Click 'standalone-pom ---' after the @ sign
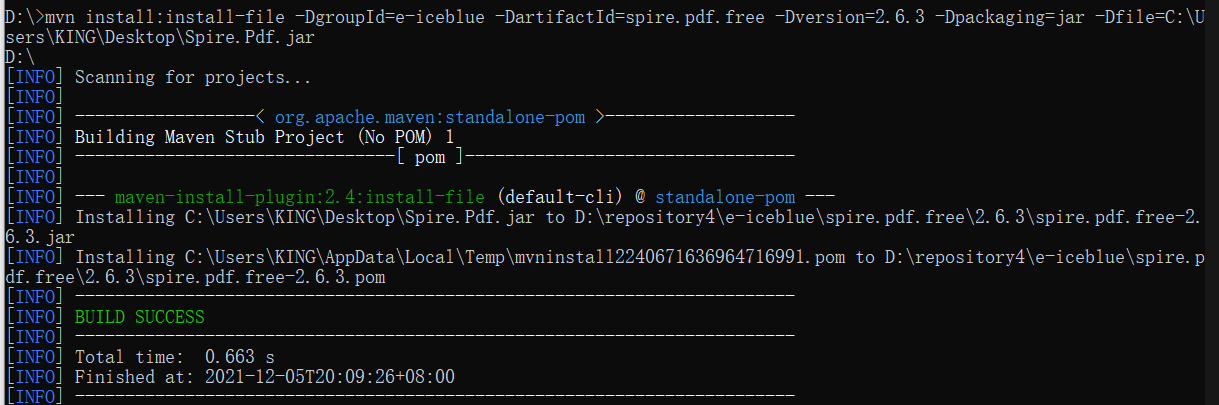 pyautogui.click(x=744, y=197)
